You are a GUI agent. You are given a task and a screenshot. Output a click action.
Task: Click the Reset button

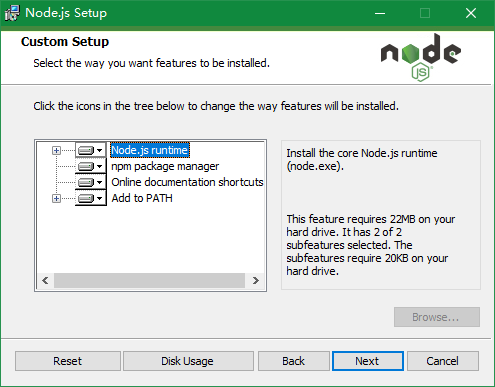tap(68, 361)
